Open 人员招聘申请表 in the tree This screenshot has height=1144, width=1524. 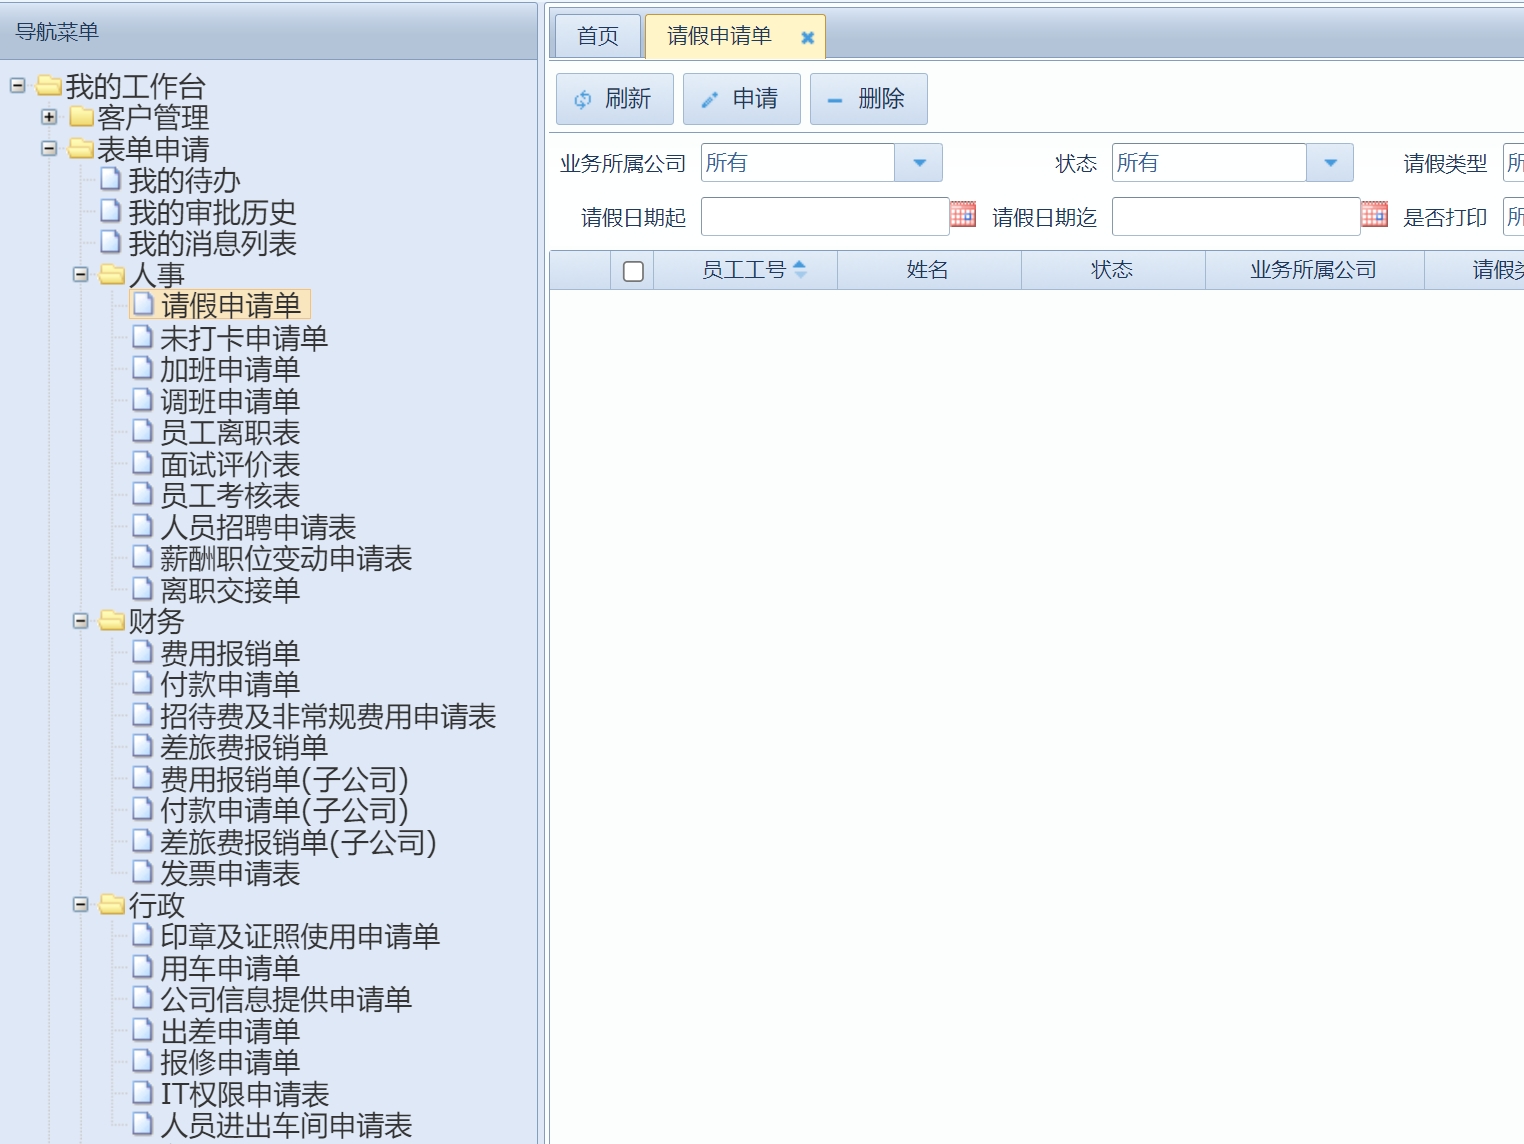(258, 527)
